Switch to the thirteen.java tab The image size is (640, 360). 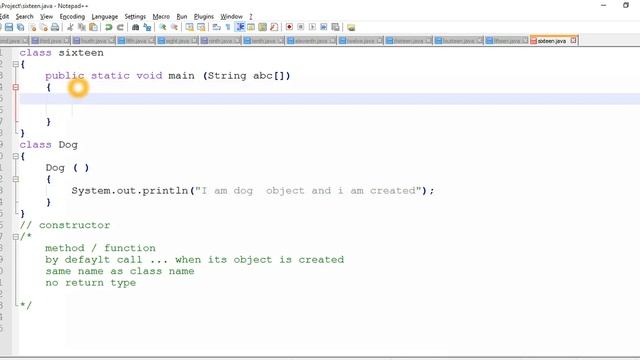coord(408,41)
